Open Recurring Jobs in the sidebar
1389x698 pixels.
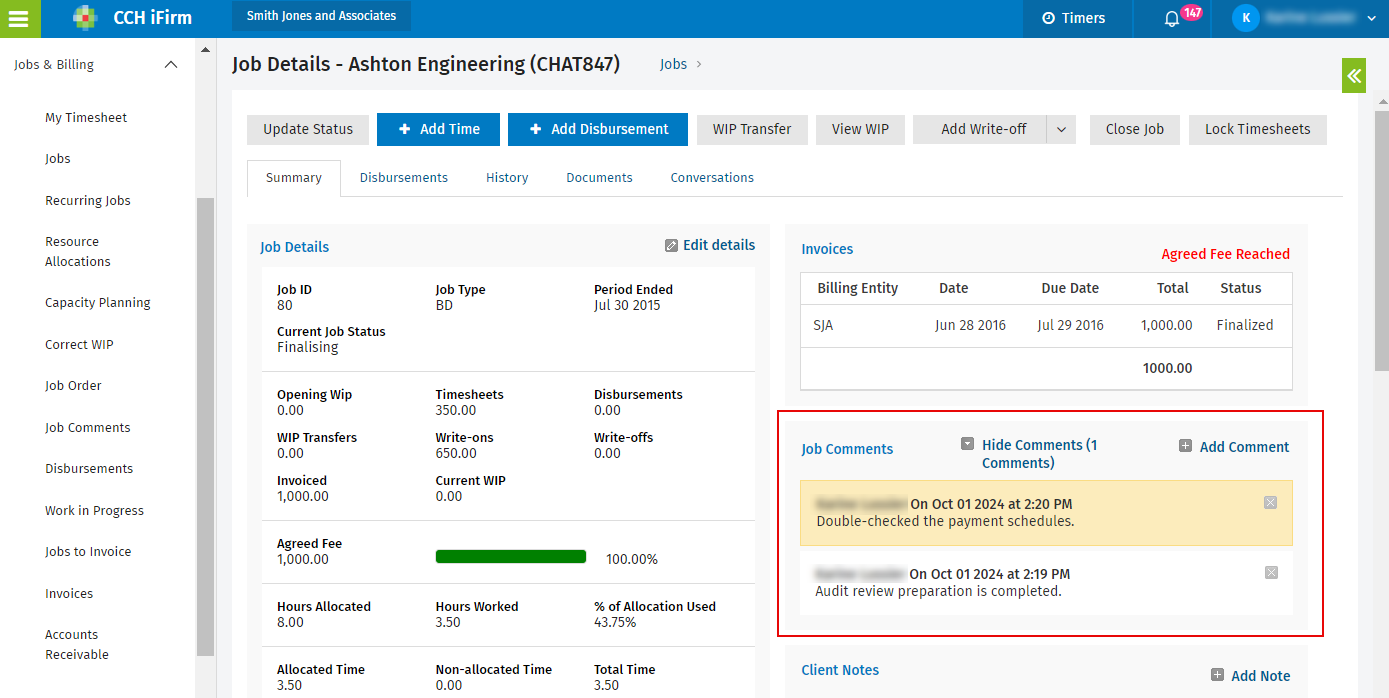point(88,201)
